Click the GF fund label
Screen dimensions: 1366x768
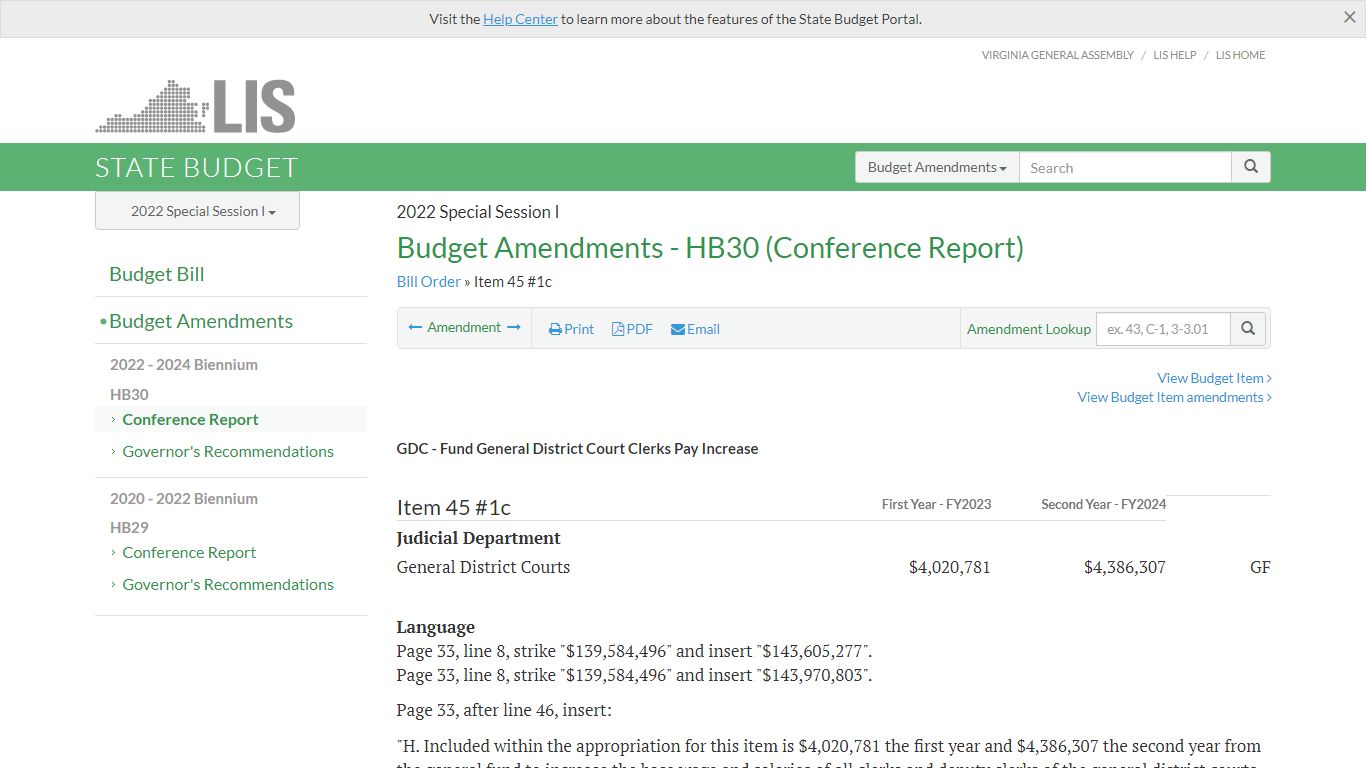1260,567
